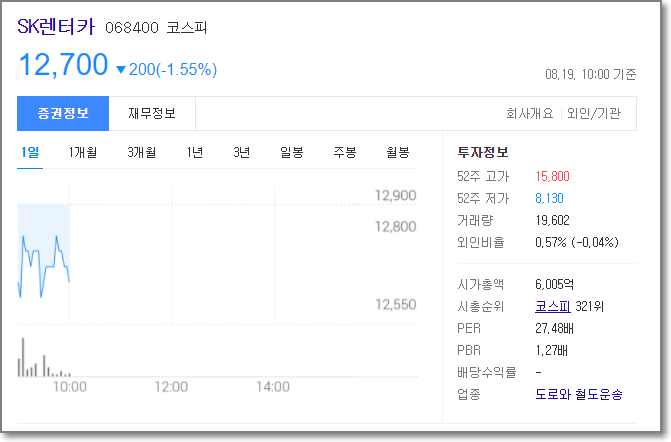Click the 투자정보 section heading
This screenshot has height=442, width=671.
(x=482, y=152)
